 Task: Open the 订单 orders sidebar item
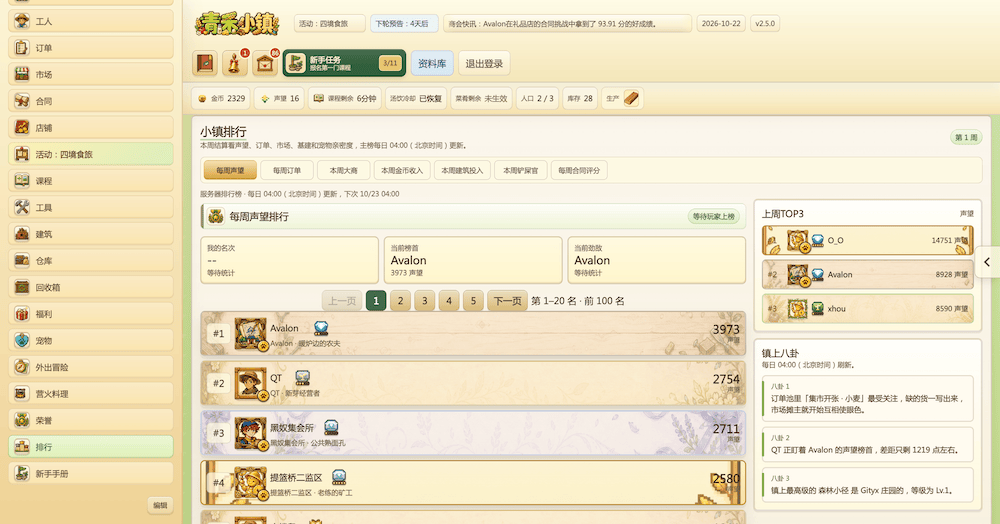[91, 48]
